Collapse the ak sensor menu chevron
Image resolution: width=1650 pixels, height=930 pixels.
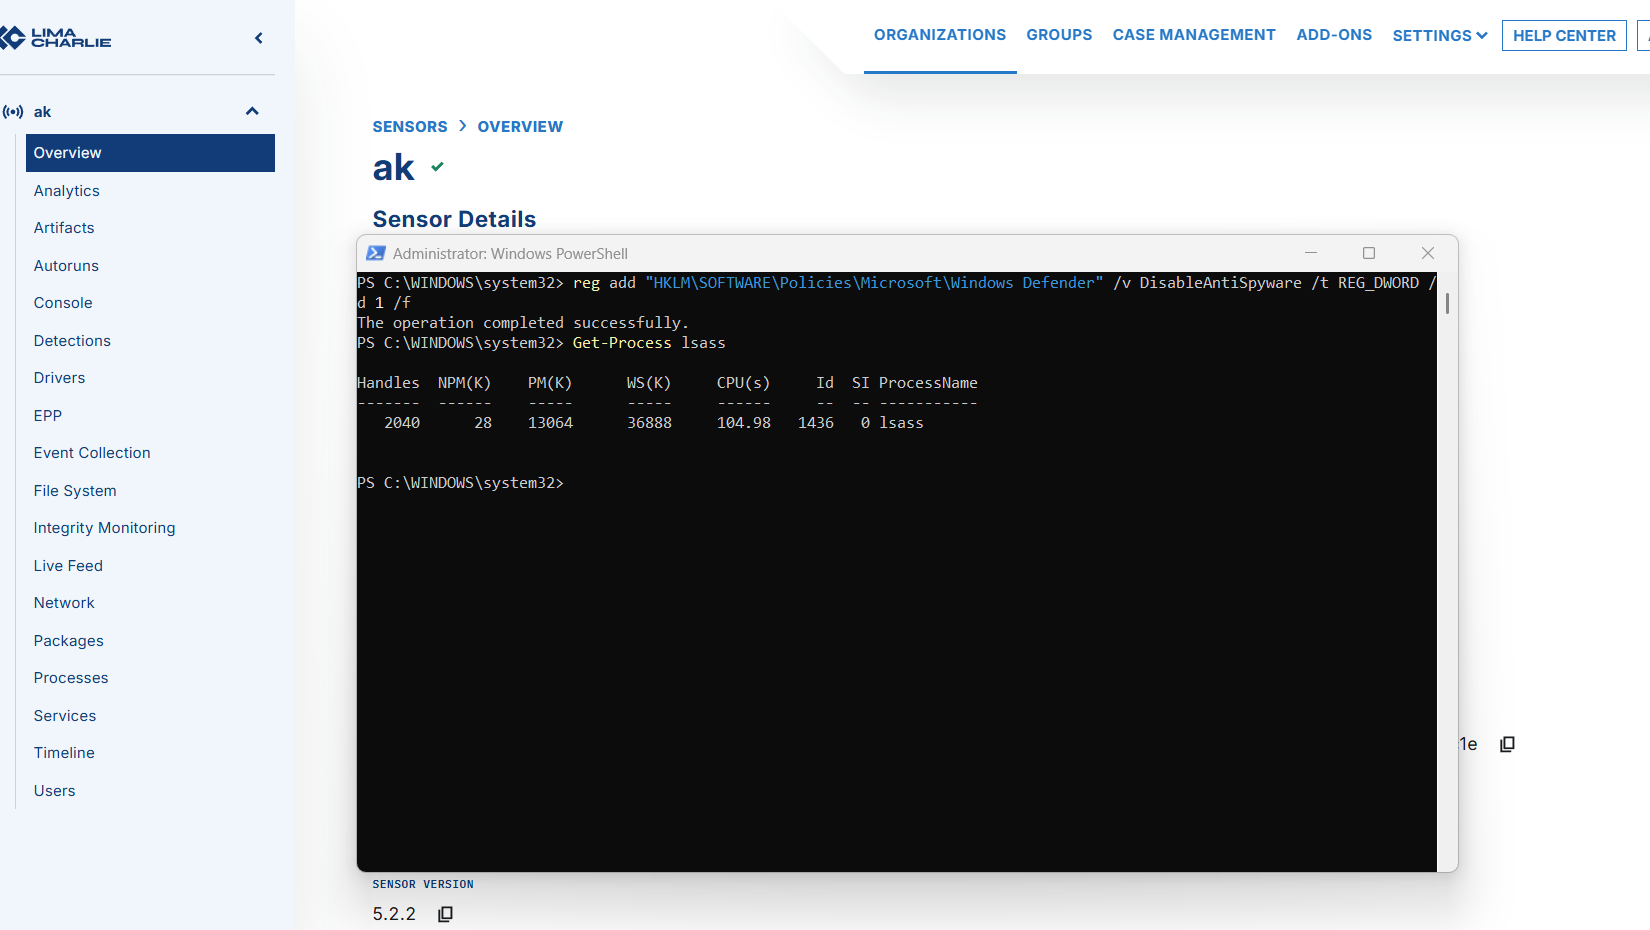[252, 111]
